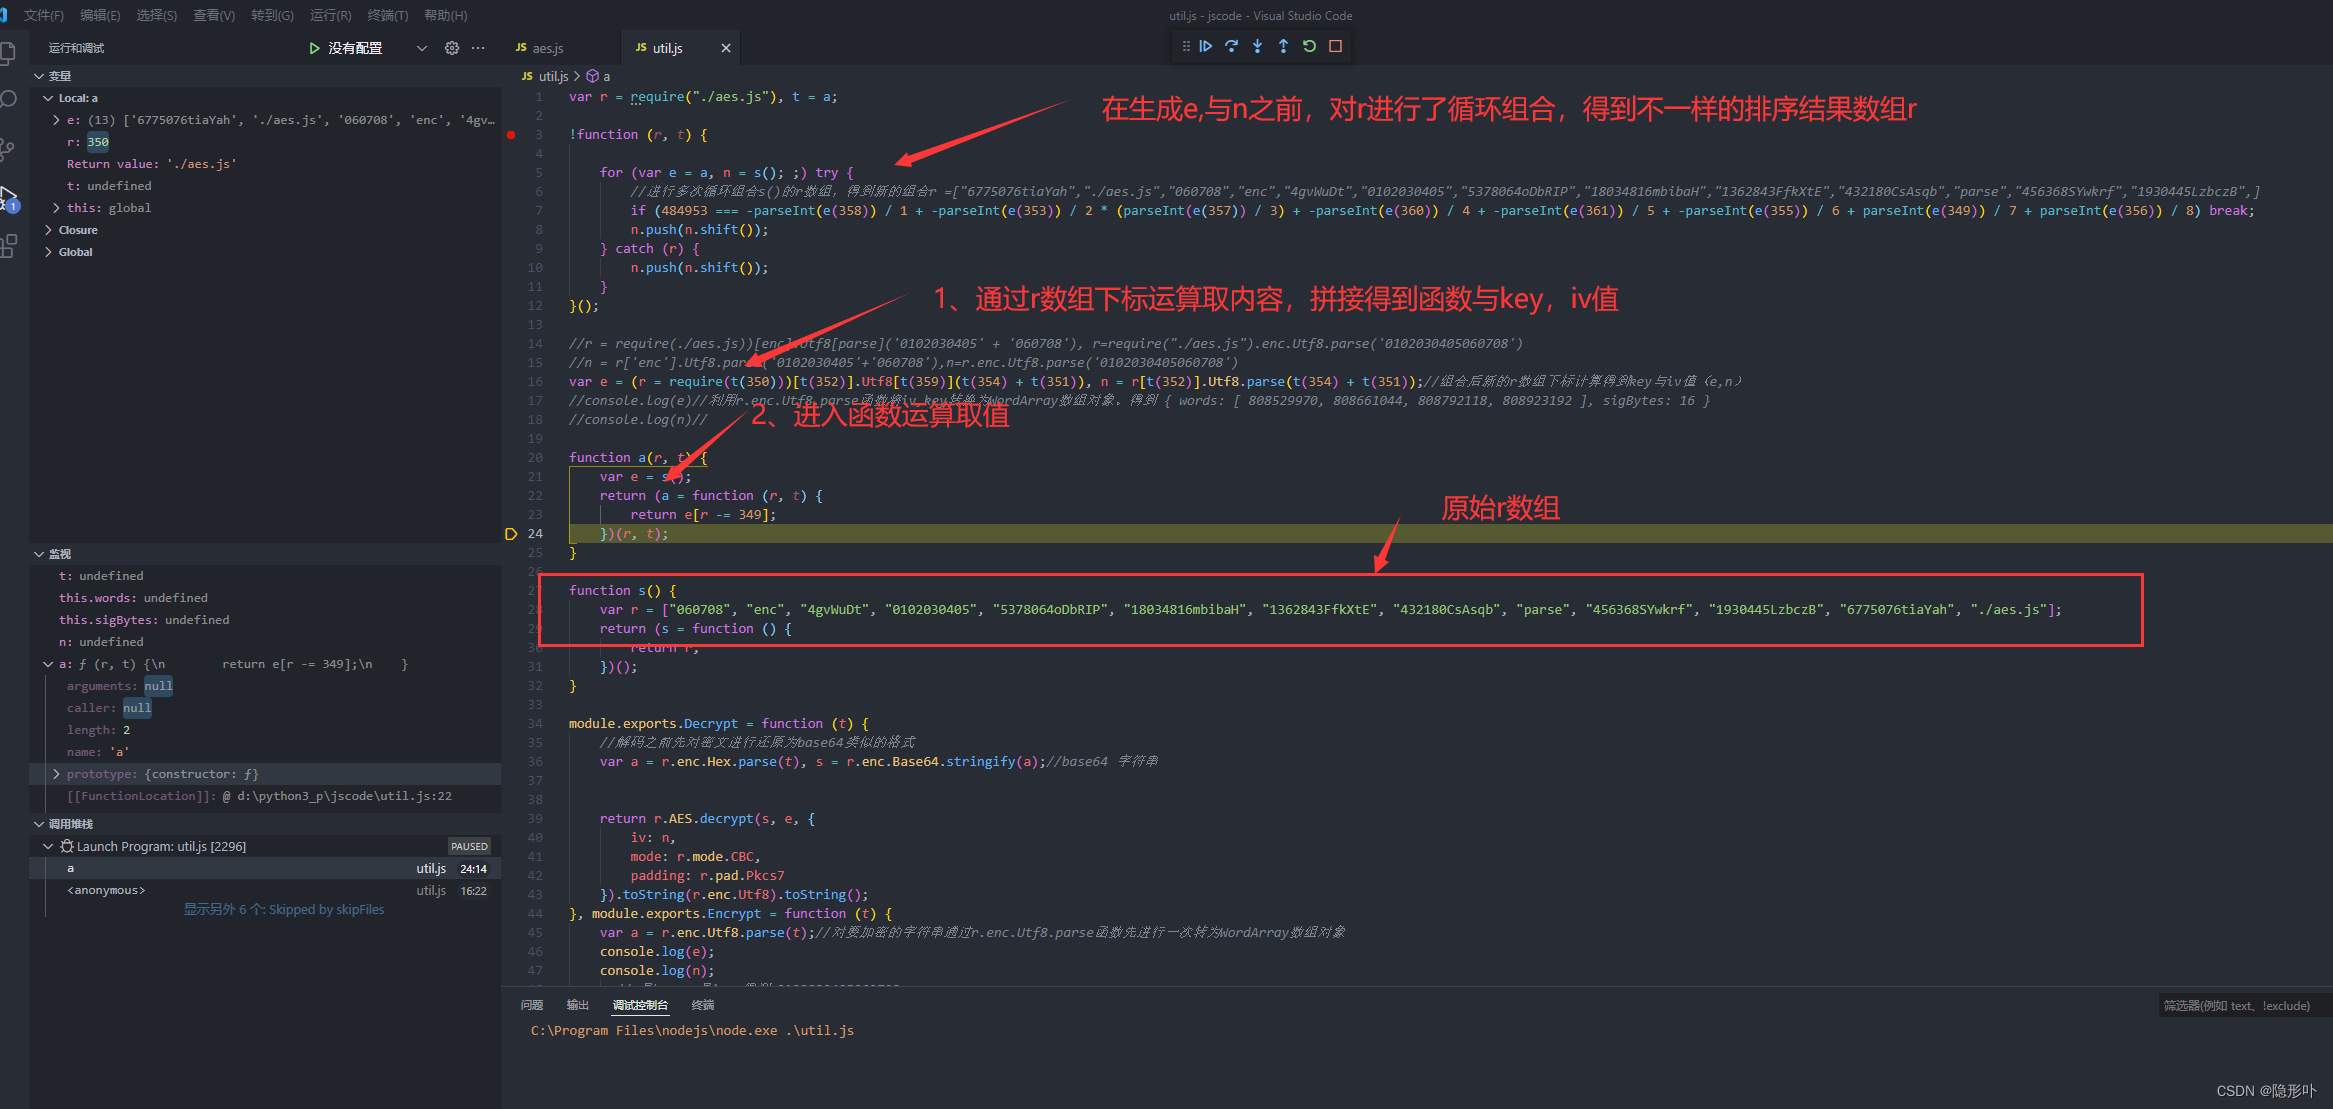Screen dimensions: 2333x1109
Task: Click the Step Into debug icon
Action: pos(1258,46)
